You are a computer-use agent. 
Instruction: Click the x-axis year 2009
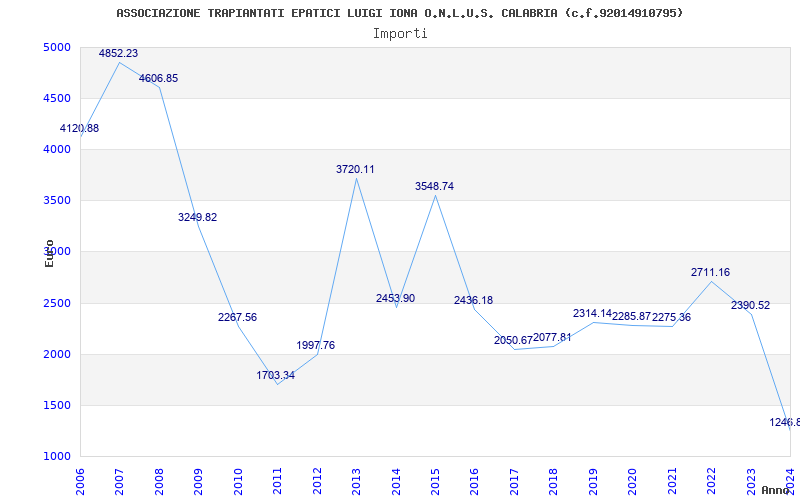tap(198, 482)
